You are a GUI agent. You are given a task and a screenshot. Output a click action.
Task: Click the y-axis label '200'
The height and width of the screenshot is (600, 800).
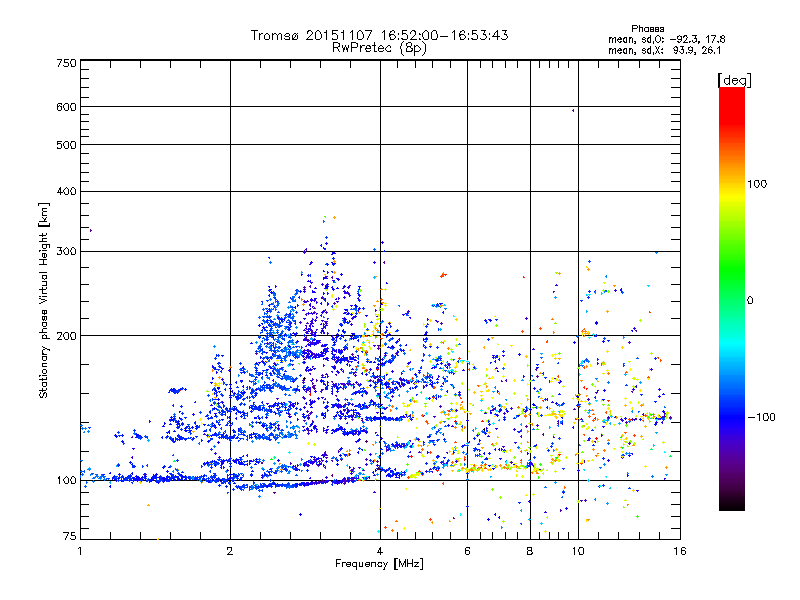point(66,336)
